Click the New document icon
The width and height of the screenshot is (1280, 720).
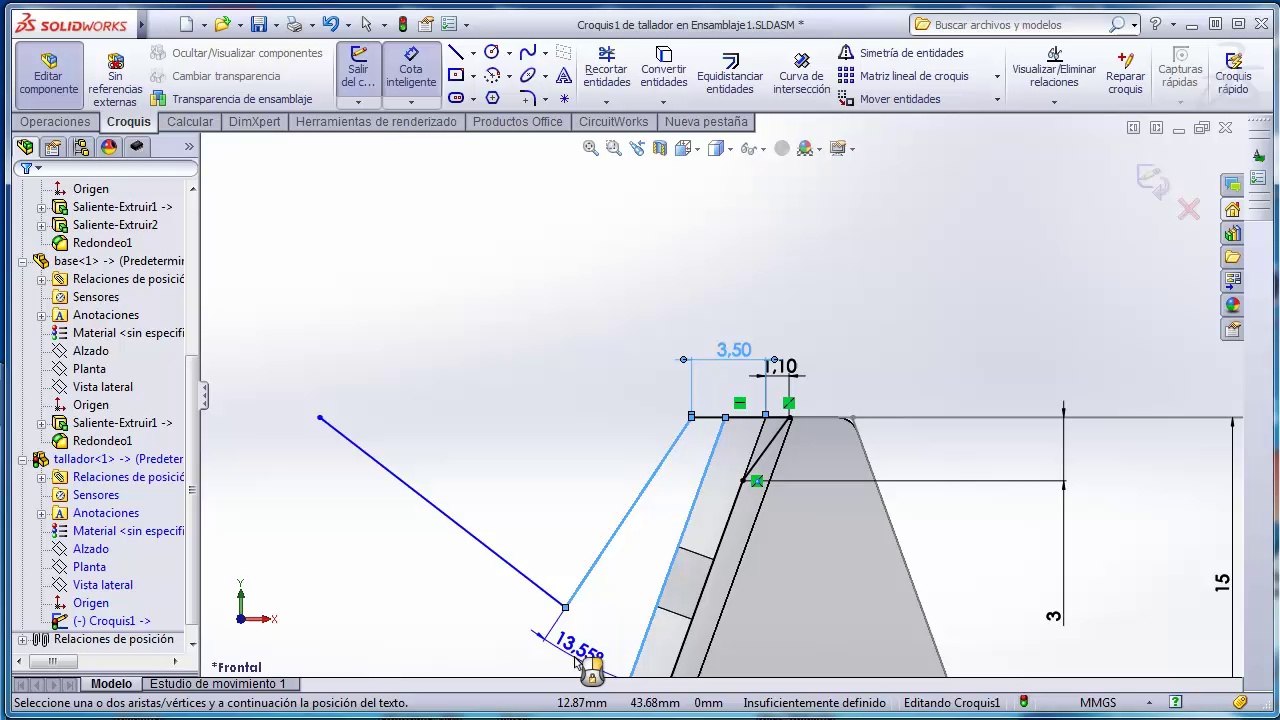[186, 24]
